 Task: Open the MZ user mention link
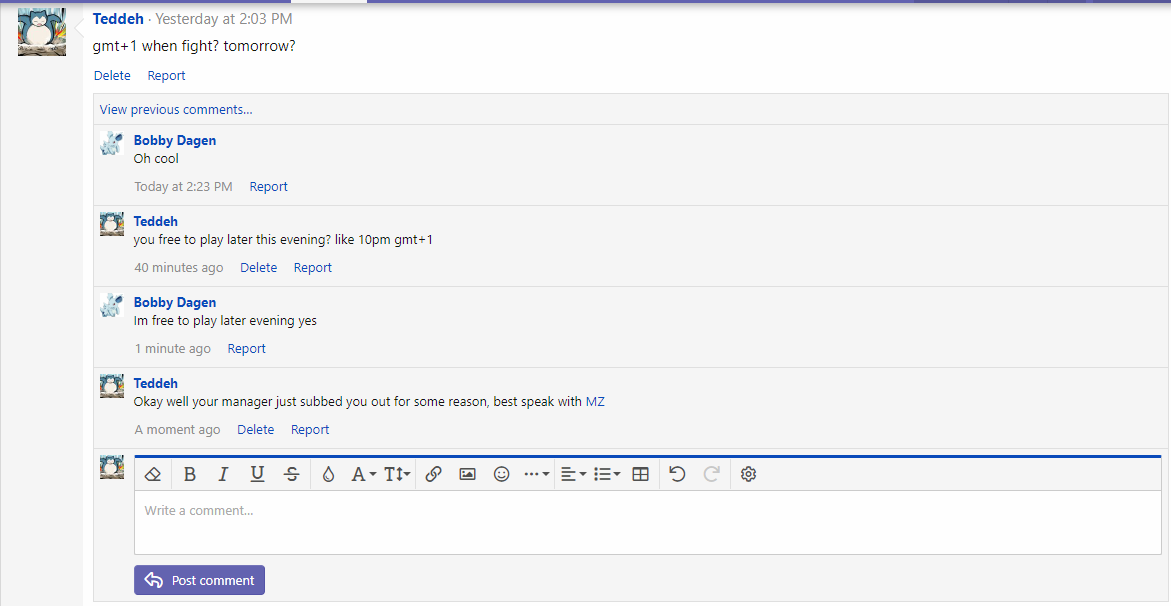coord(595,402)
